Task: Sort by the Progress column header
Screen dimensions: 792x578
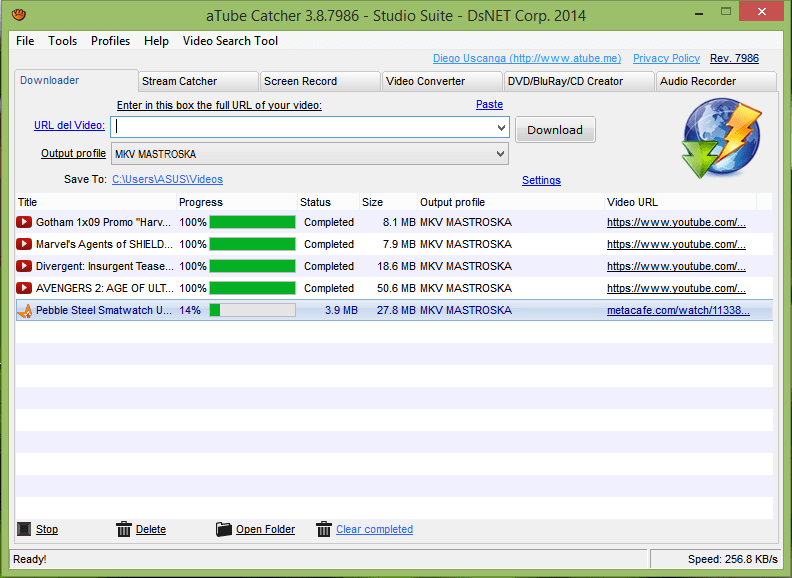Action: pyautogui.click(x=237, y=202)
